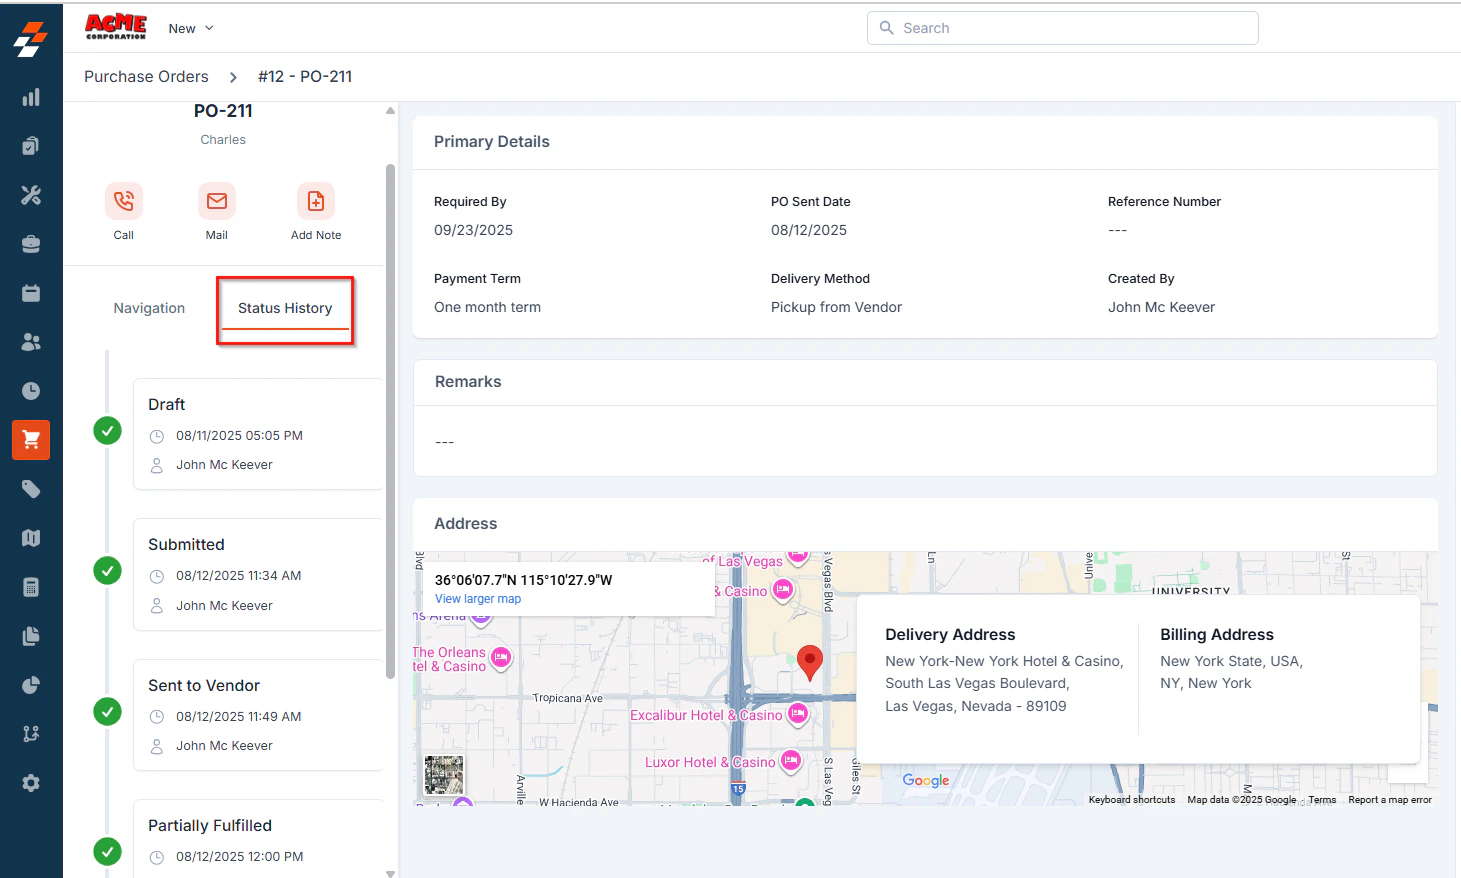Click the people group sidebar icon

pos(31,342)
